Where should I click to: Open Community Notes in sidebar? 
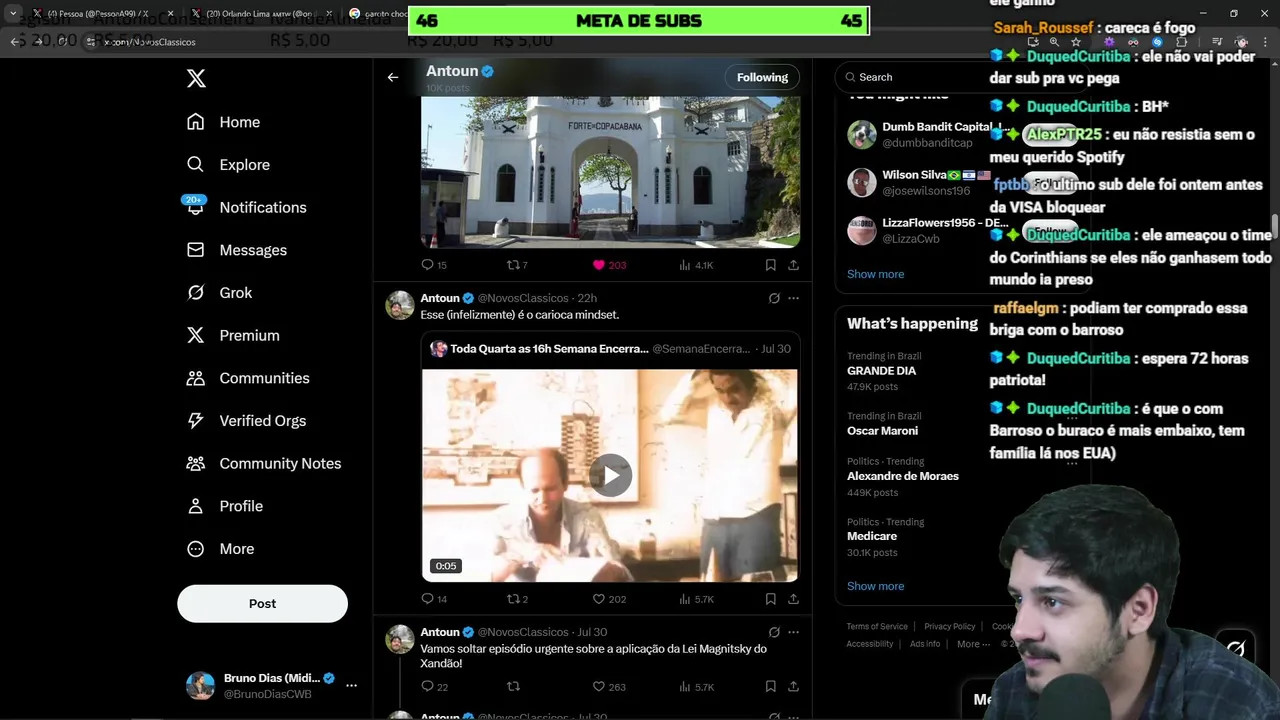click(265, 464)
